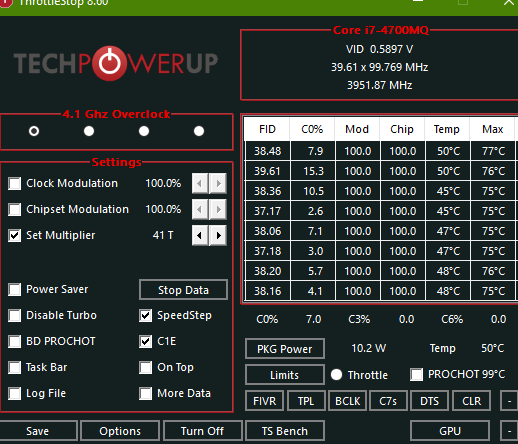Click the Throttle indicator circle
Image resolution: width=518 pixels, height=444 pixels.
[336, 375]
